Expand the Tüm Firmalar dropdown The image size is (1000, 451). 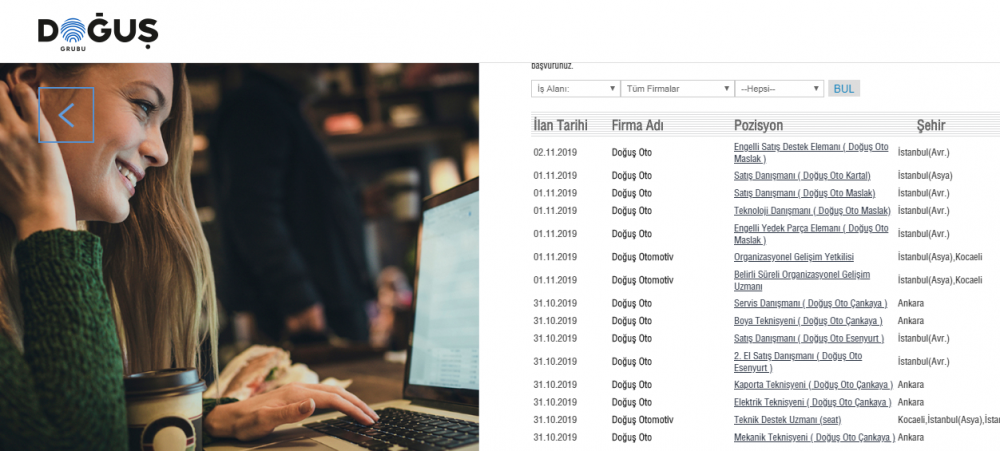(677, 89)
